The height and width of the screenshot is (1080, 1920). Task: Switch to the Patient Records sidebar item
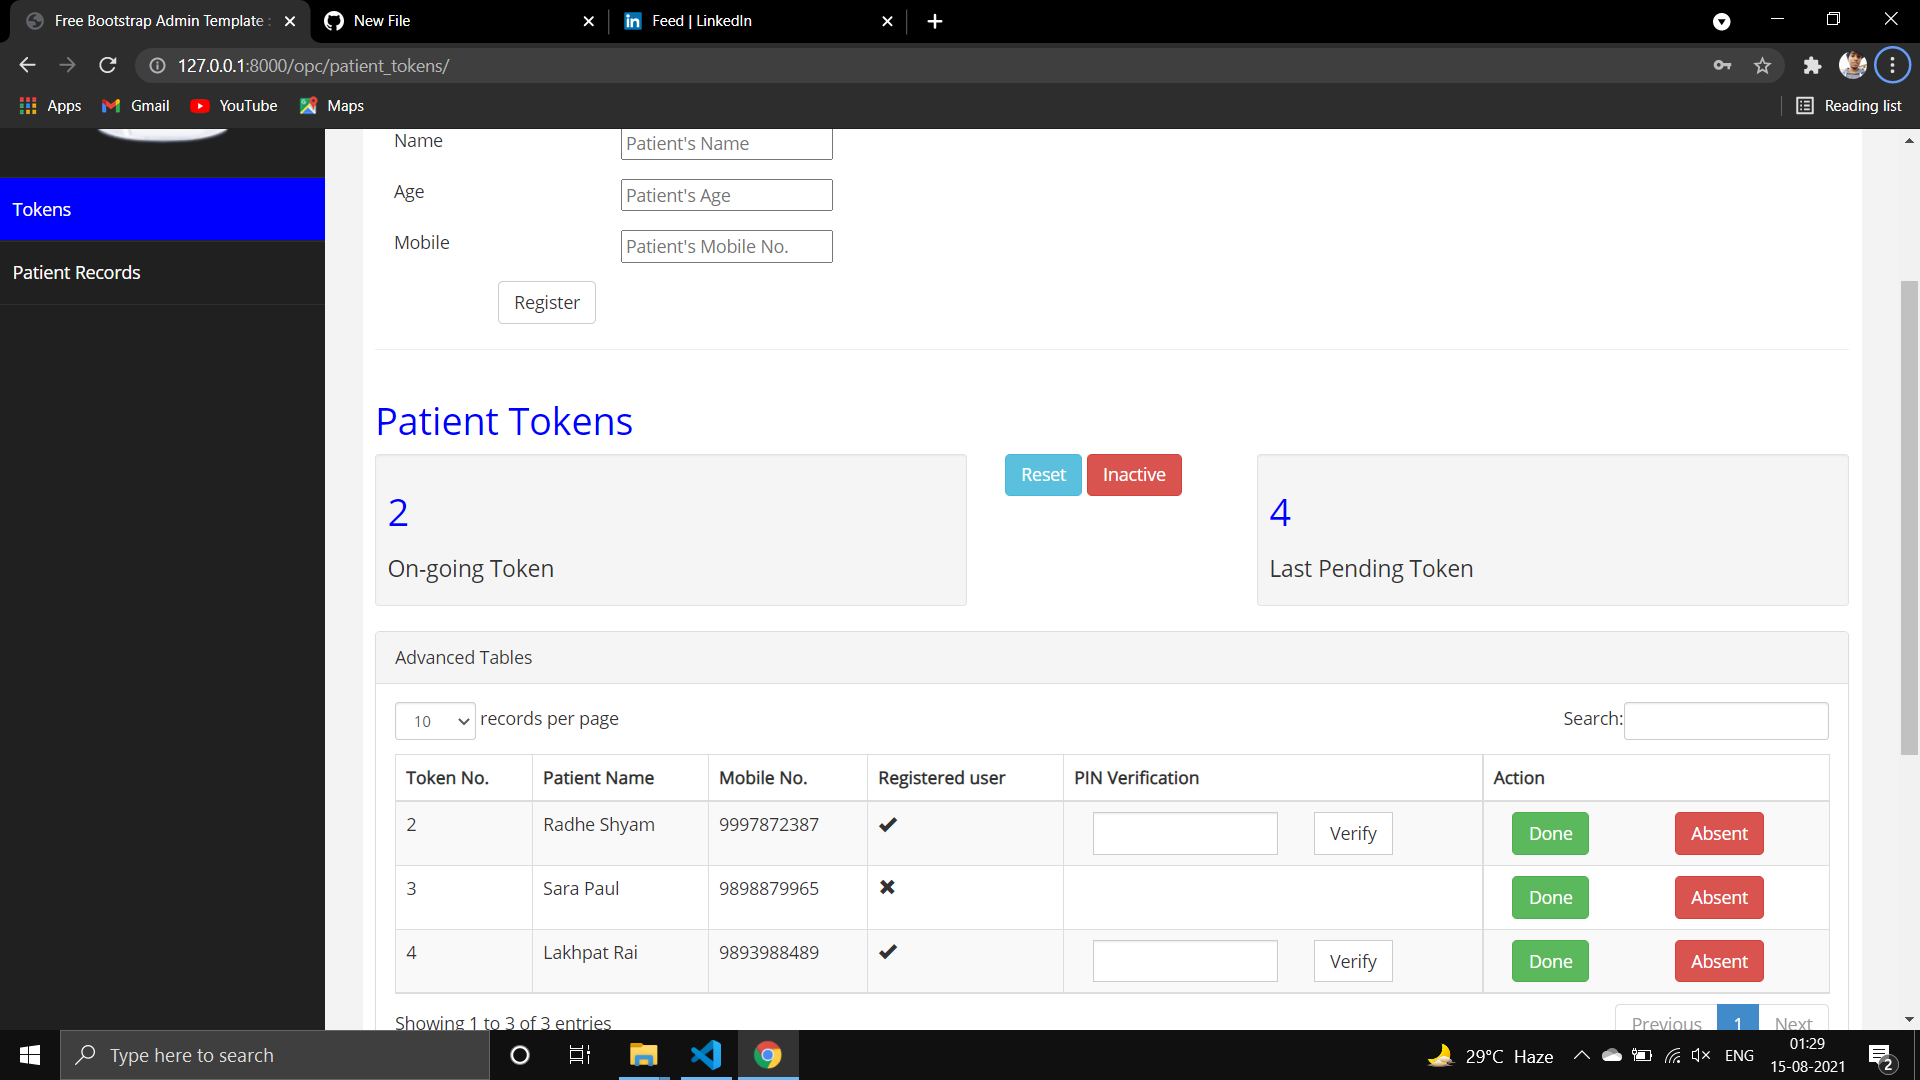(76, 272)
